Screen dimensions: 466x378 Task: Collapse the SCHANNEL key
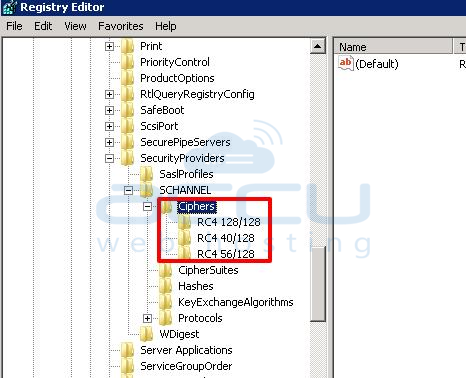(x=128, y=190)
